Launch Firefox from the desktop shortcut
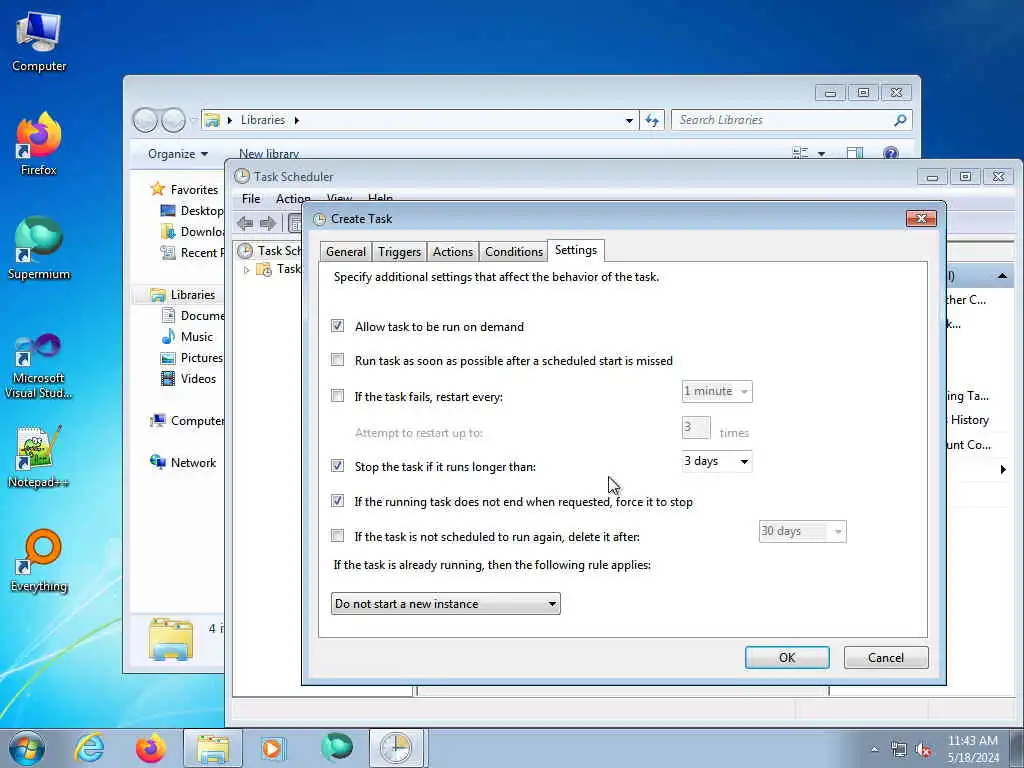The image size is (1024, 768). click(39, 144)
